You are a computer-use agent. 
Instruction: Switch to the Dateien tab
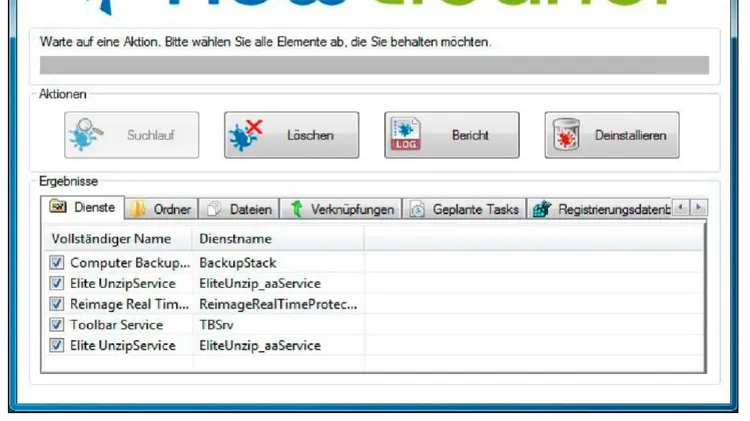[239, 209]
